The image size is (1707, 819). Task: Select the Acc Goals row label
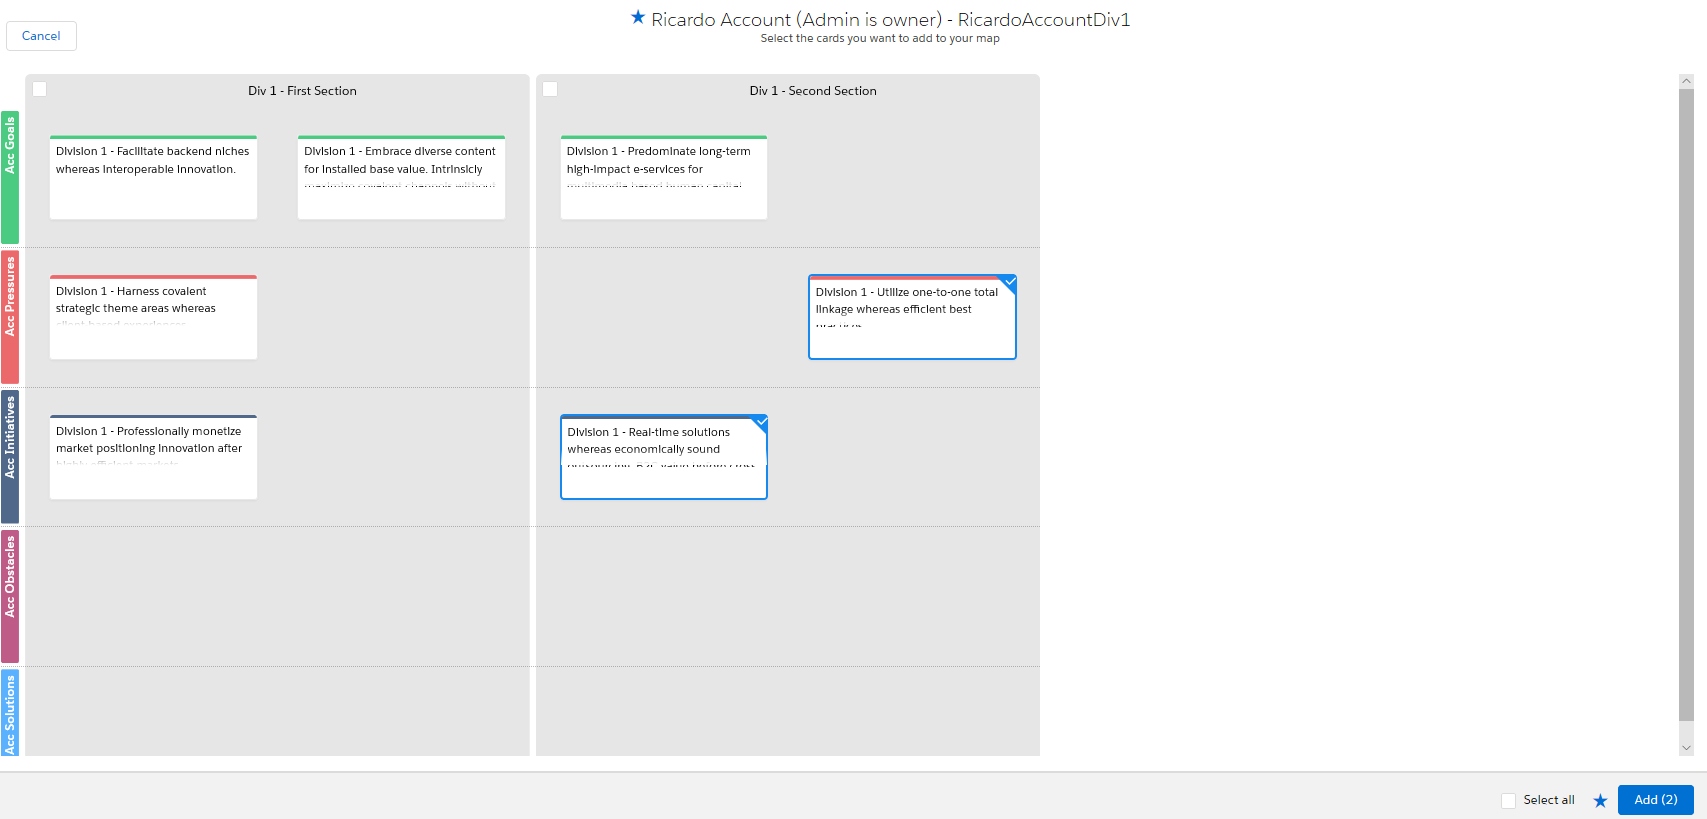click(10, 177)
